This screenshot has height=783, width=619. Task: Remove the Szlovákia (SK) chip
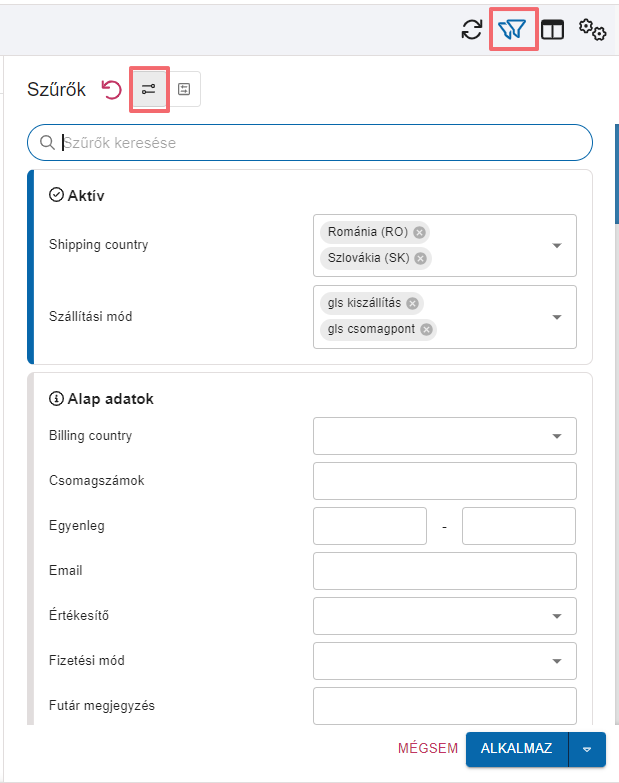tap(421, 258)
